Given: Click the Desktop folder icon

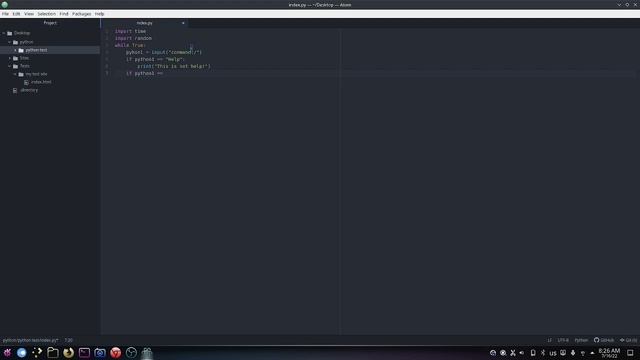Looking at the screenshot, I should pos(10,33).
